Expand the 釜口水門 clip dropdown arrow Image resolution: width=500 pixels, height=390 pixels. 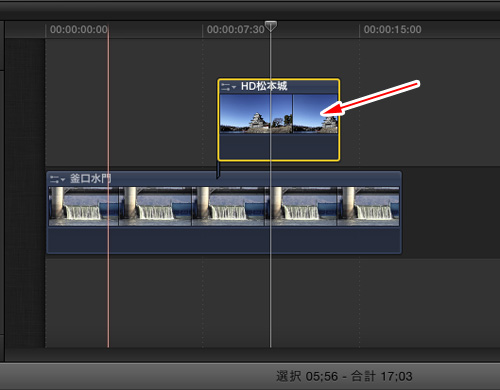pos(63,180)
